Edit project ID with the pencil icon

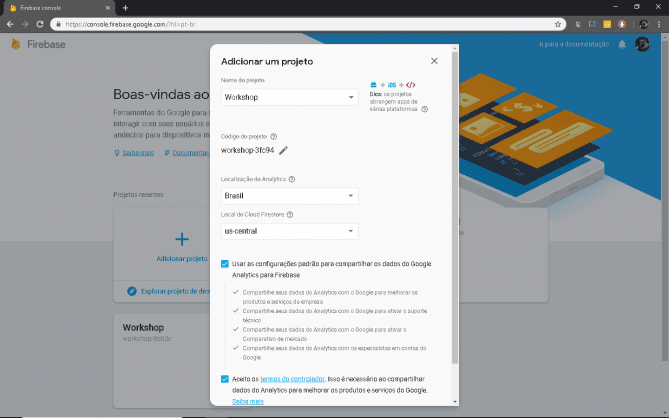coord(283,150)
